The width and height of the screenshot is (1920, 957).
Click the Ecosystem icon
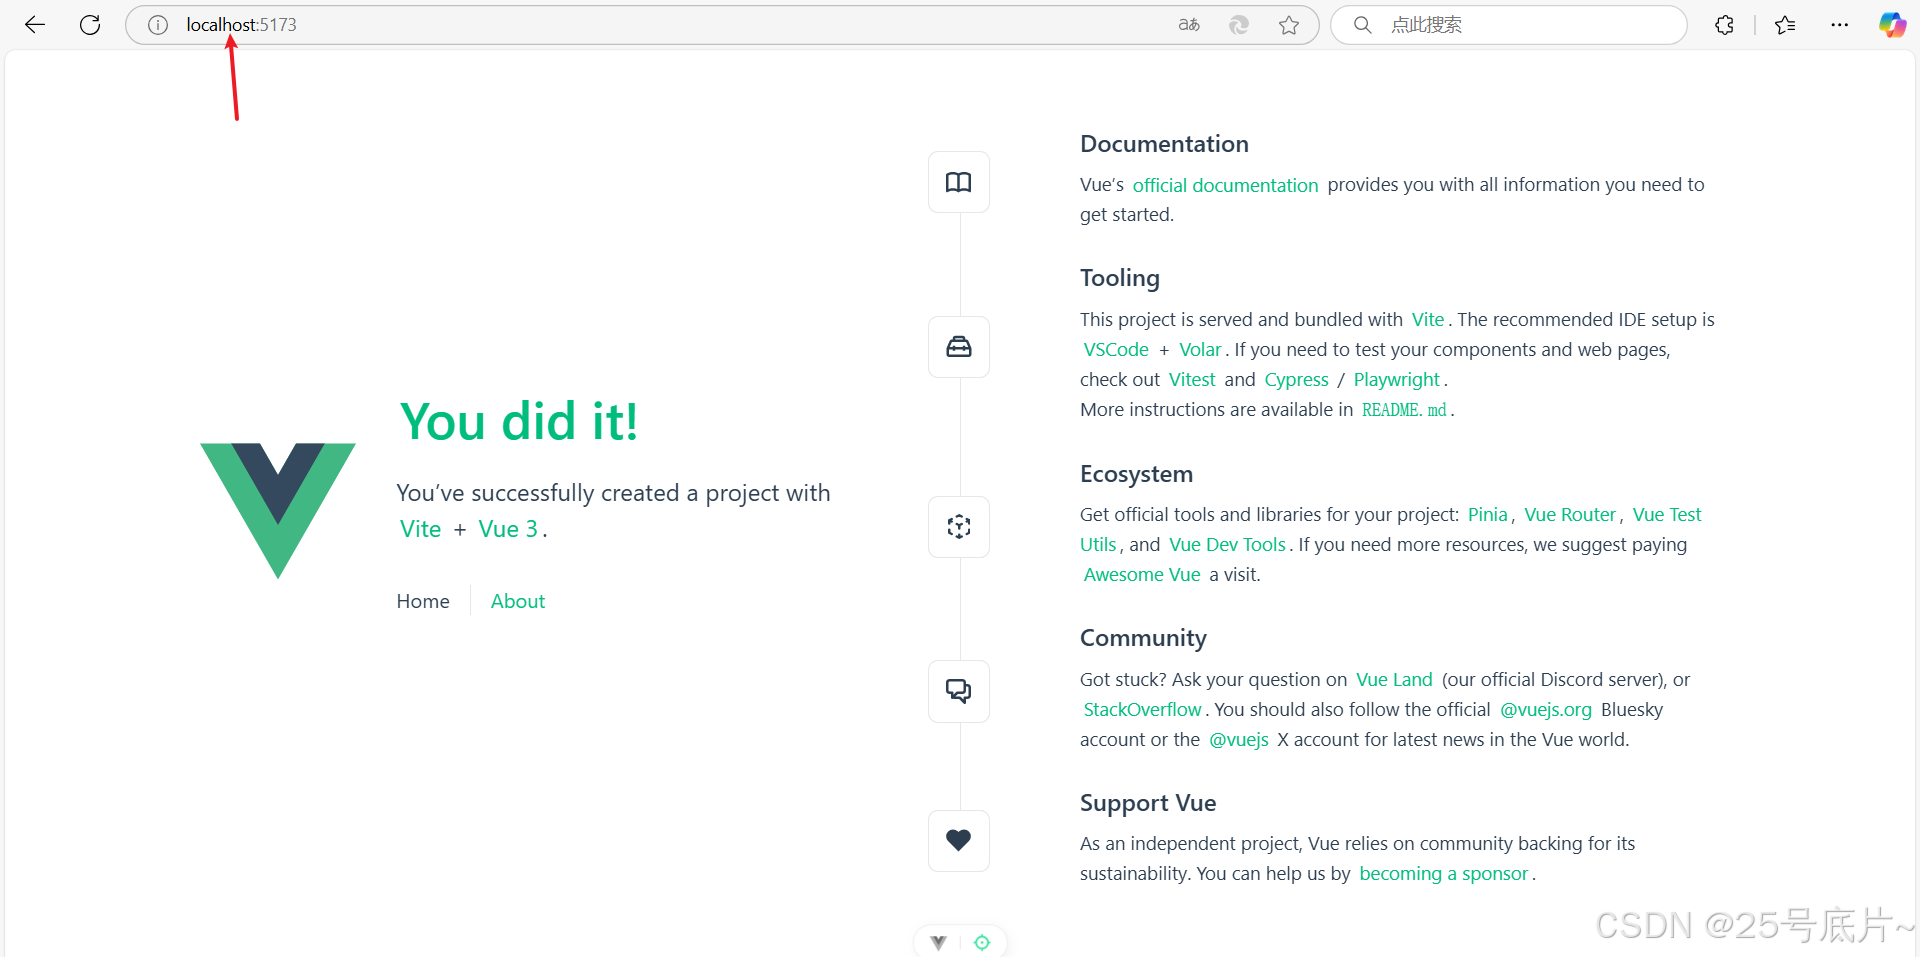point(959,527)
